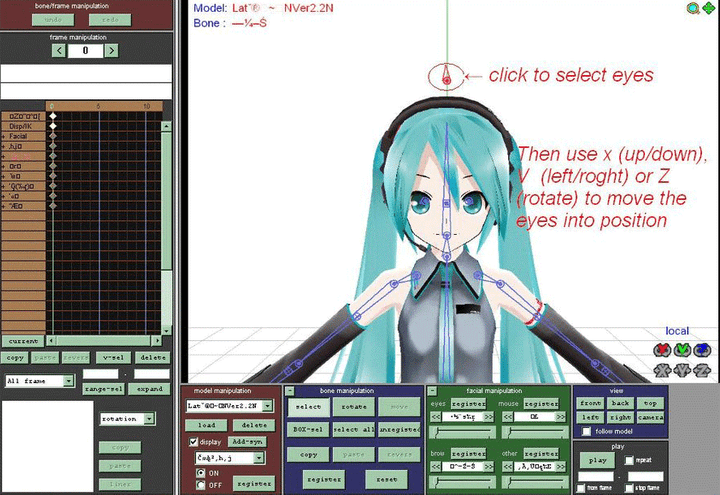Click the other morph next >> arrow
Image resolution: width=720 pixels, height=495 pixels.
click(561, 467)
